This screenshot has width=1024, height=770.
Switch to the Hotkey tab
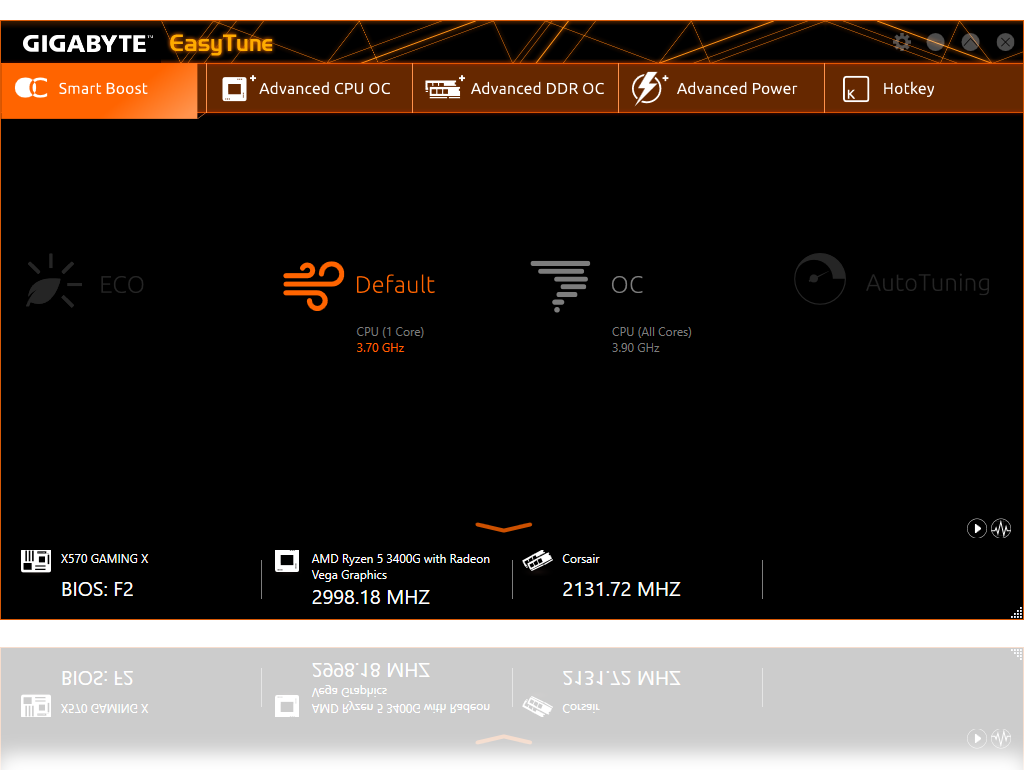coord(890,89)
